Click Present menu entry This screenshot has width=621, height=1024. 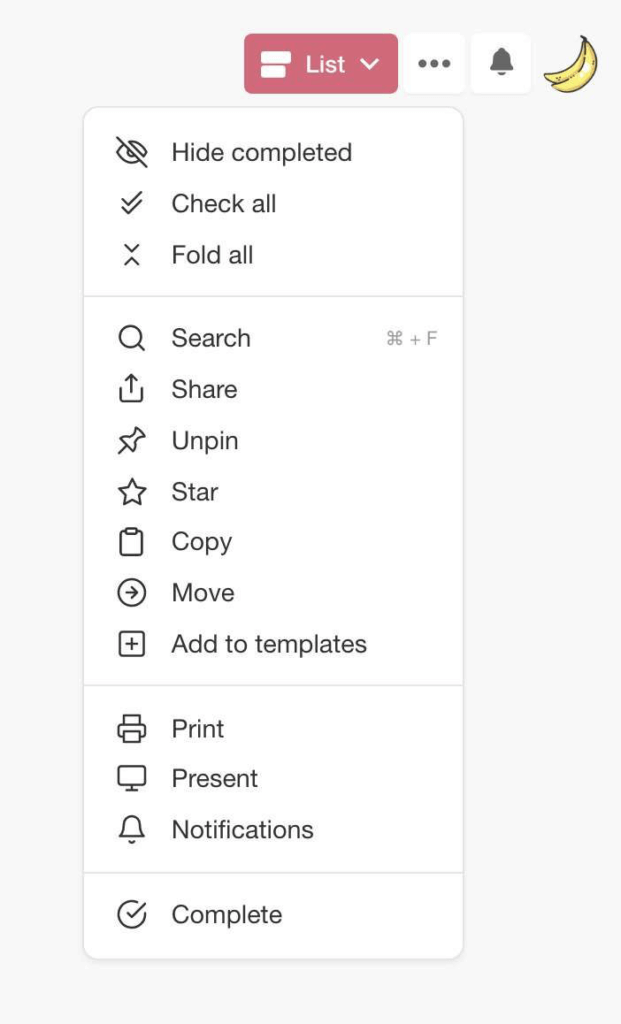coord(214,779)
